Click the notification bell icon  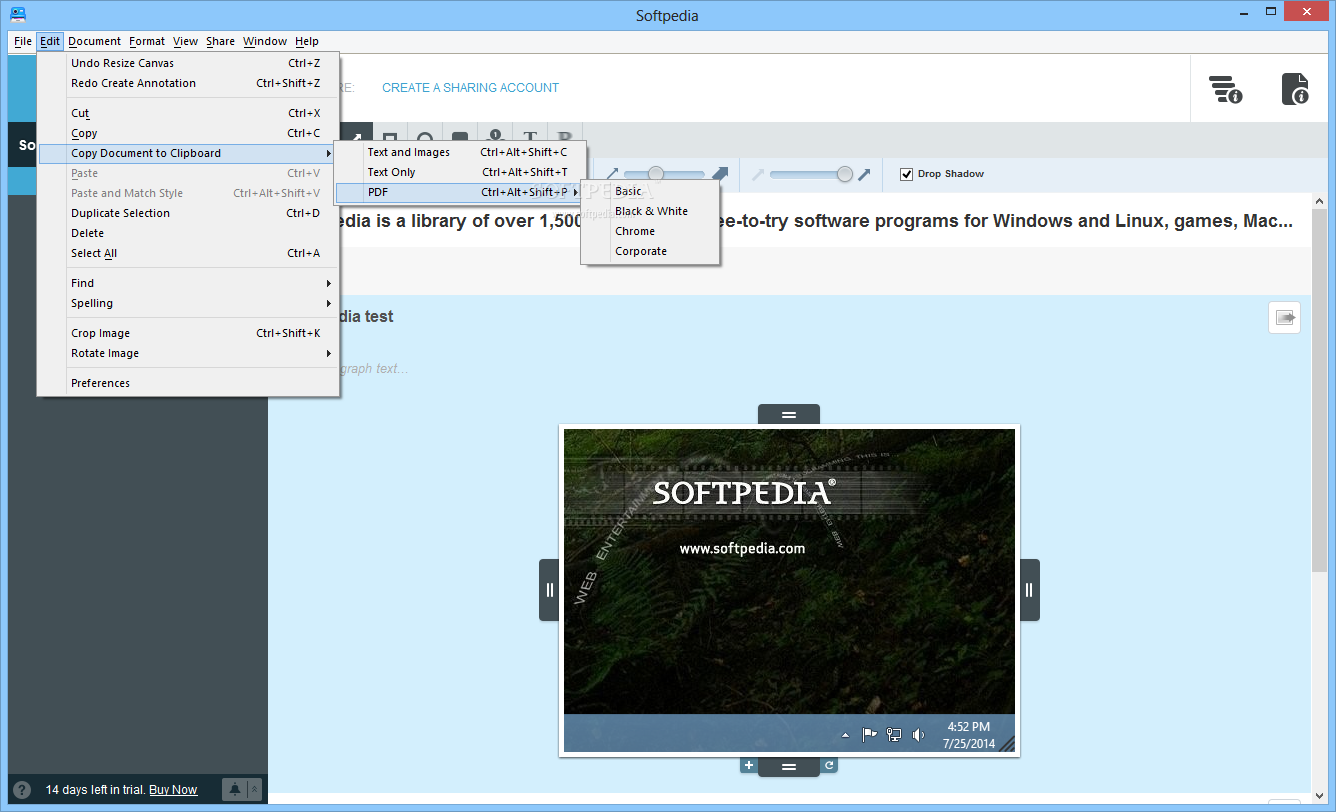[235, 789]
